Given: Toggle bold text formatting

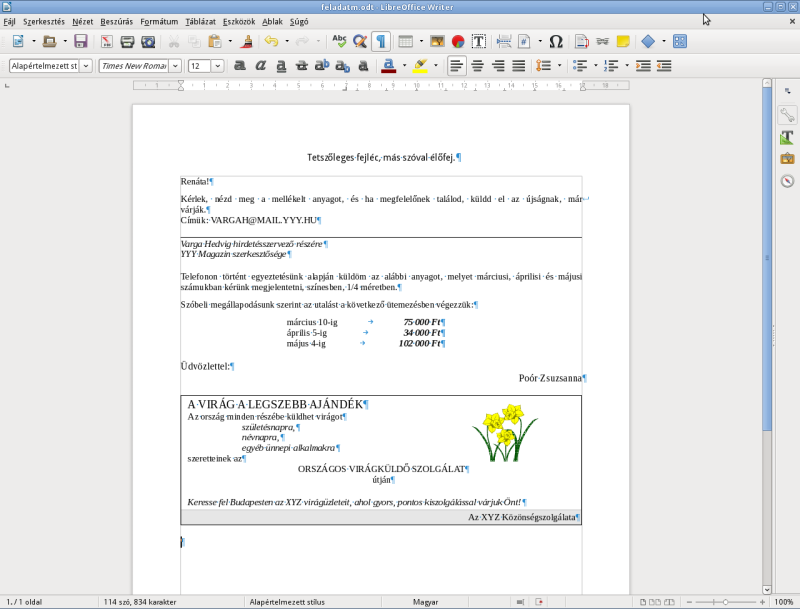Looking at the screenshot, I should point(240,66).
